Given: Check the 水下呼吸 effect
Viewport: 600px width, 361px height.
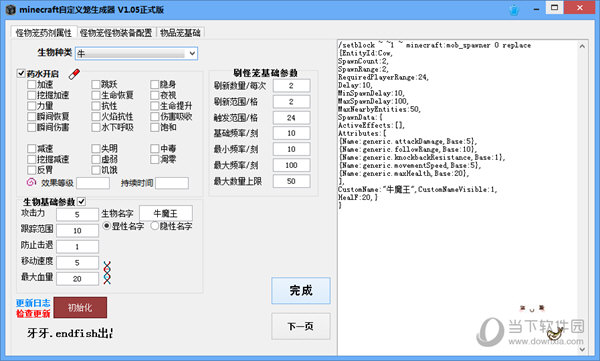Looking at the screenshot, I should 96,127.
